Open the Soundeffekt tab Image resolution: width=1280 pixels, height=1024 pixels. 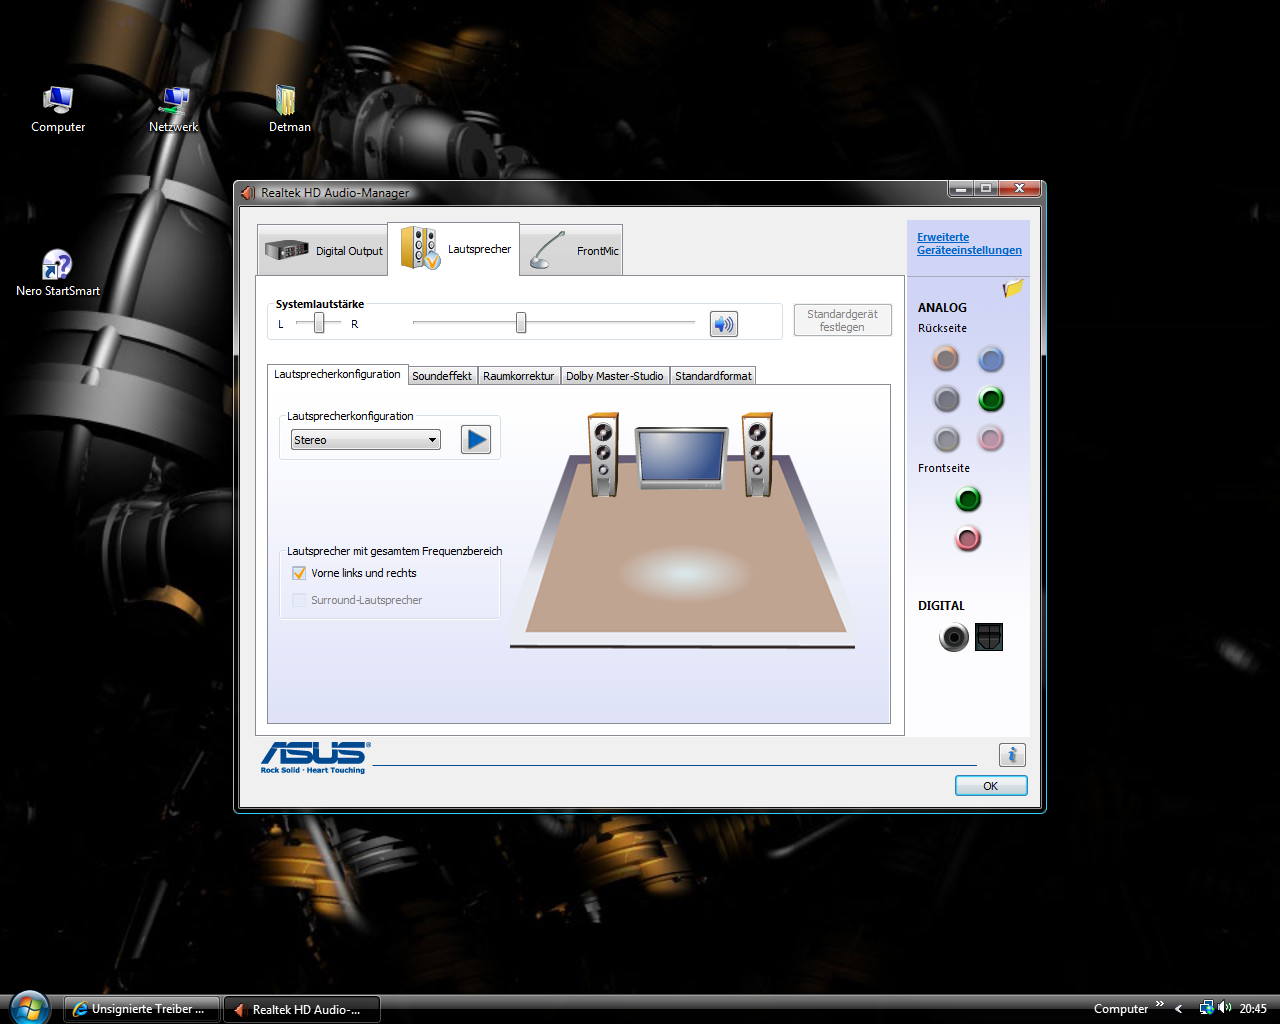coord(442,376)
